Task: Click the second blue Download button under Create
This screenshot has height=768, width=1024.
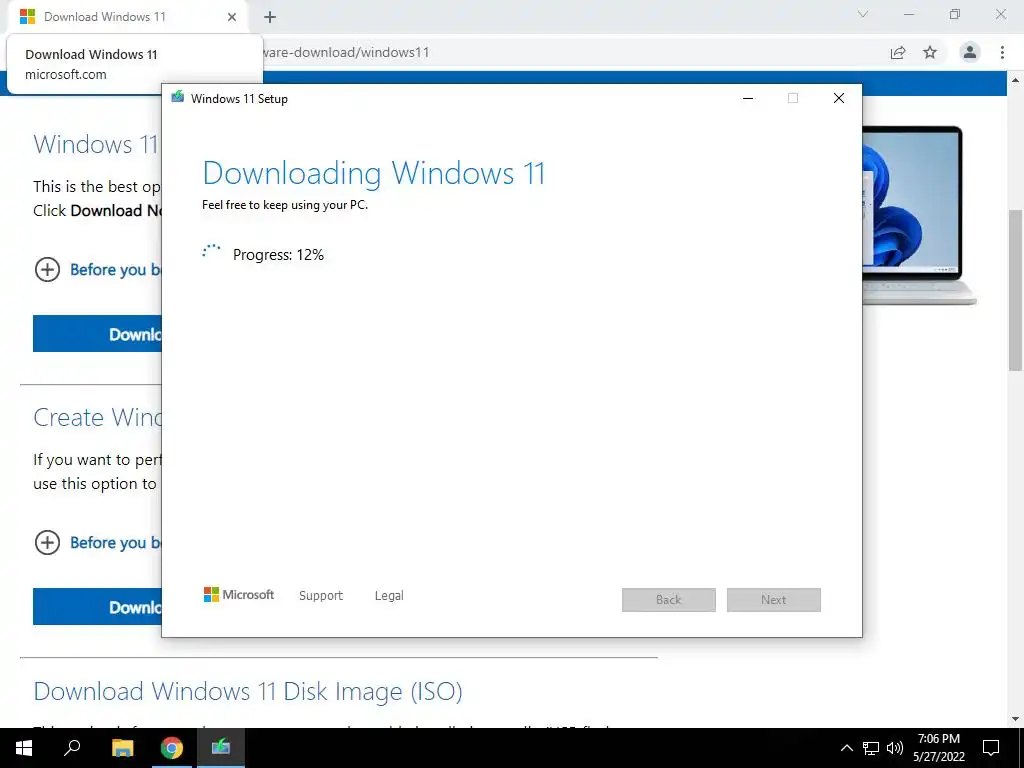Action: pyautogui.click(x=97, y=607)
